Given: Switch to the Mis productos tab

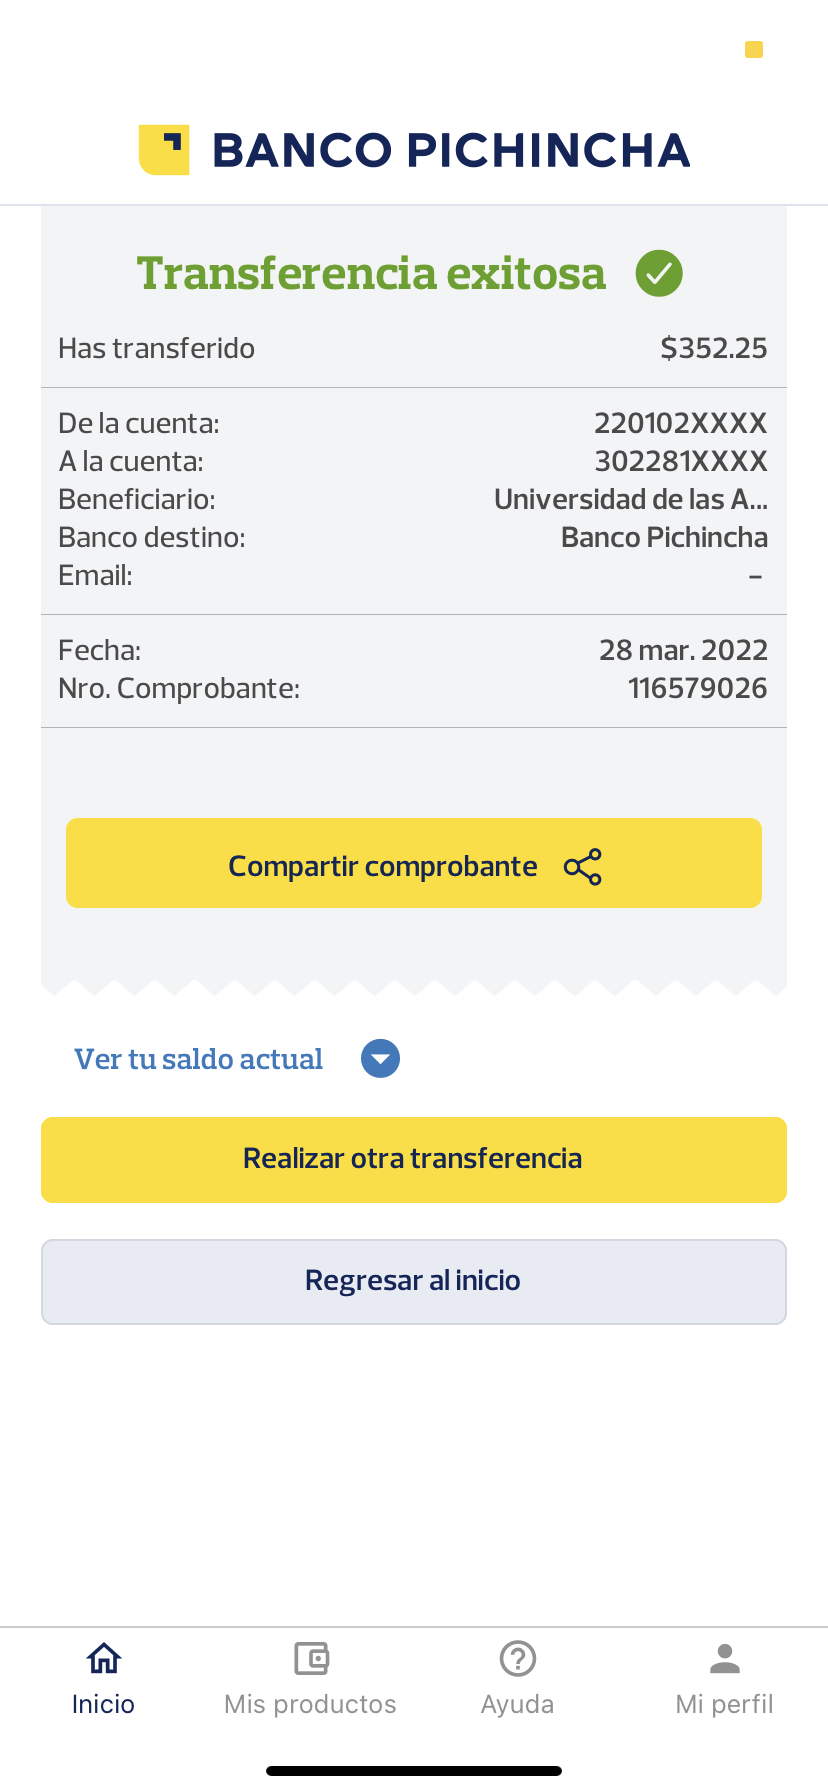Looking at the screenshot, I should point(311,1704).
